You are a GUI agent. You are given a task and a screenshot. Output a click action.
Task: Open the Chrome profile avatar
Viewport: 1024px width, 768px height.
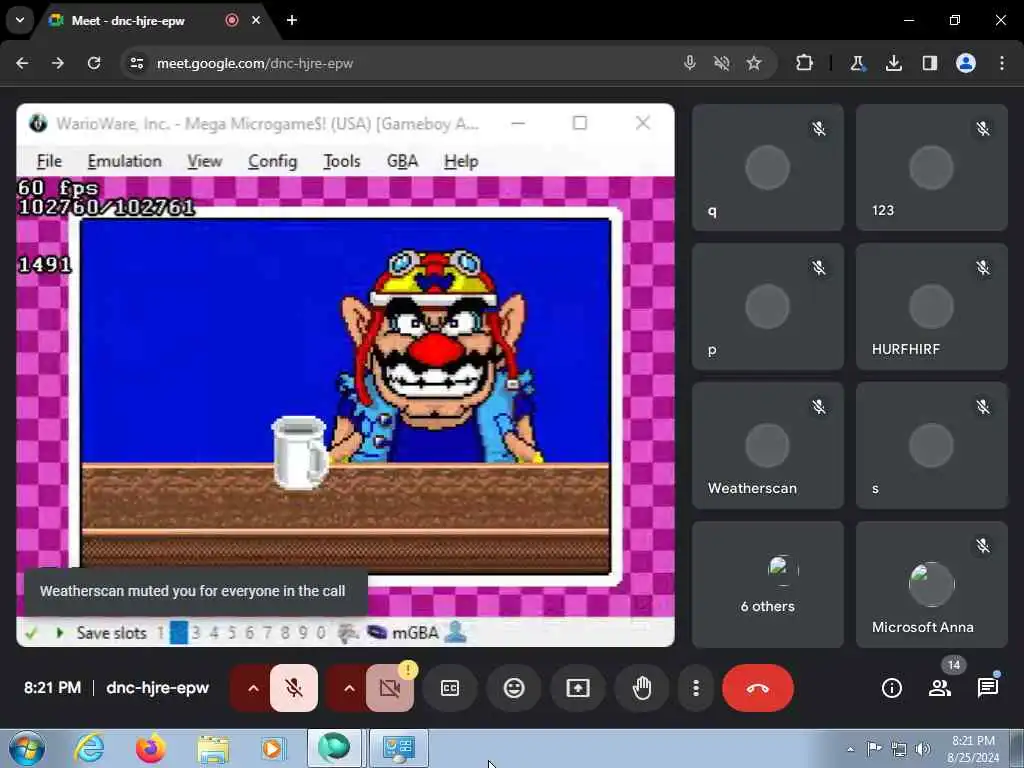click(966, 63)
